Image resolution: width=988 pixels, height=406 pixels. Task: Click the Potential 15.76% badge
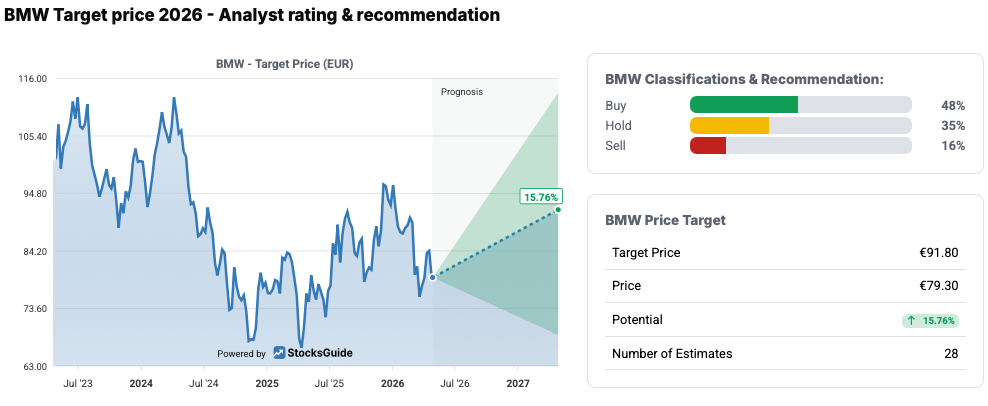[x=930, y=320]
